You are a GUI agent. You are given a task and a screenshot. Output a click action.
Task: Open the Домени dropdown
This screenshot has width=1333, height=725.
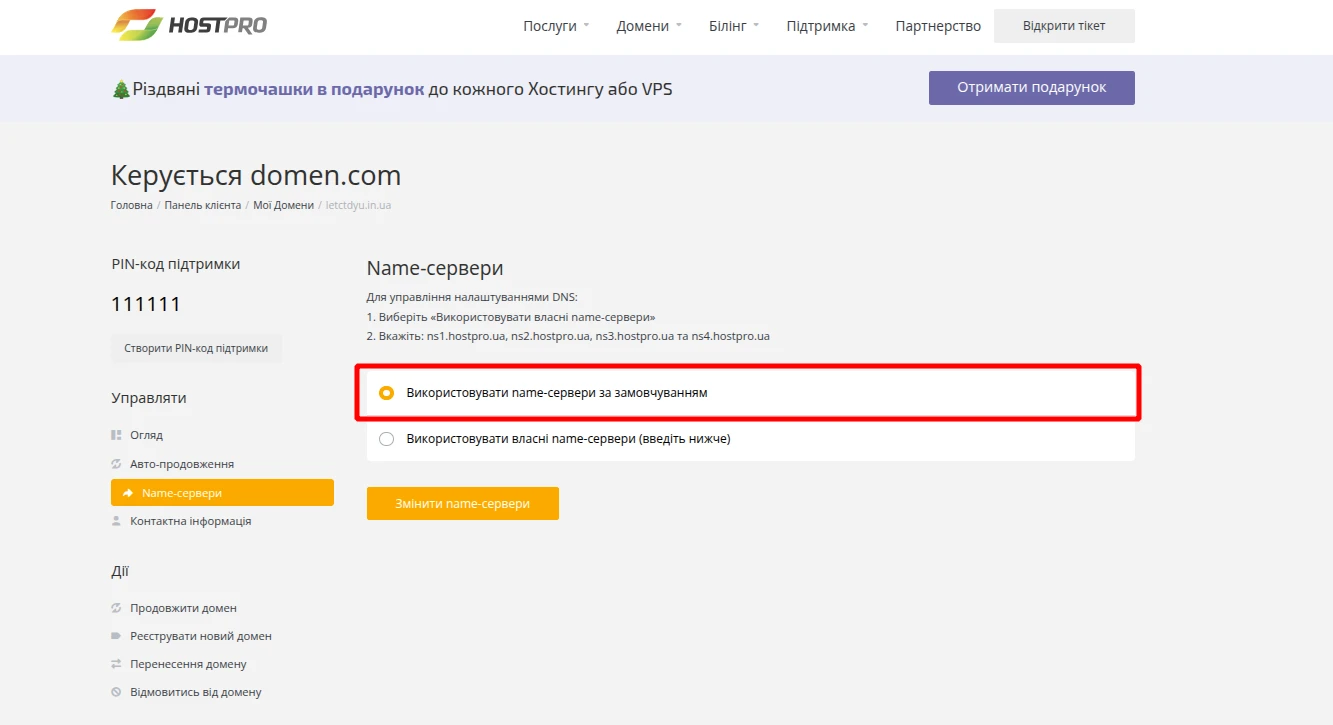[x=642, y=26]
